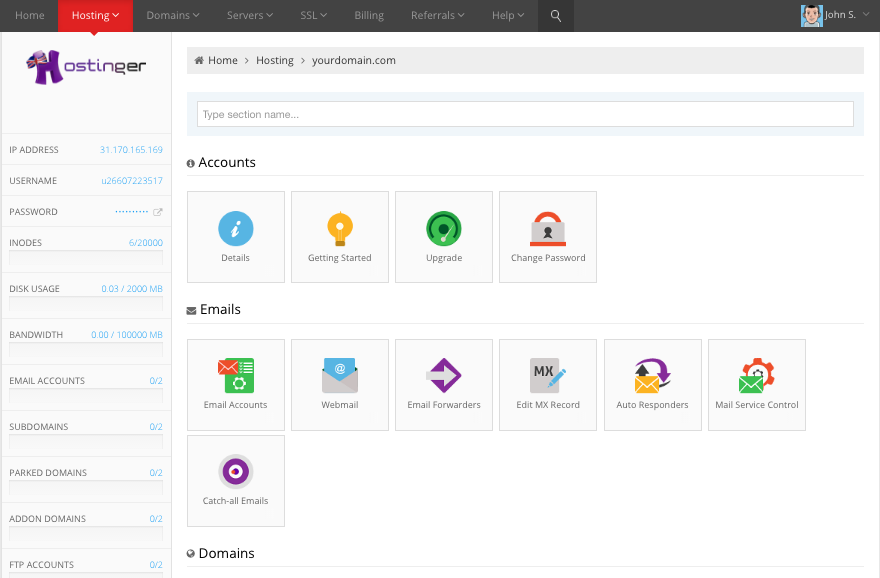Open Auto Responders tile
The width and height of the screenshot is (880, 578).
pos(653,385)
